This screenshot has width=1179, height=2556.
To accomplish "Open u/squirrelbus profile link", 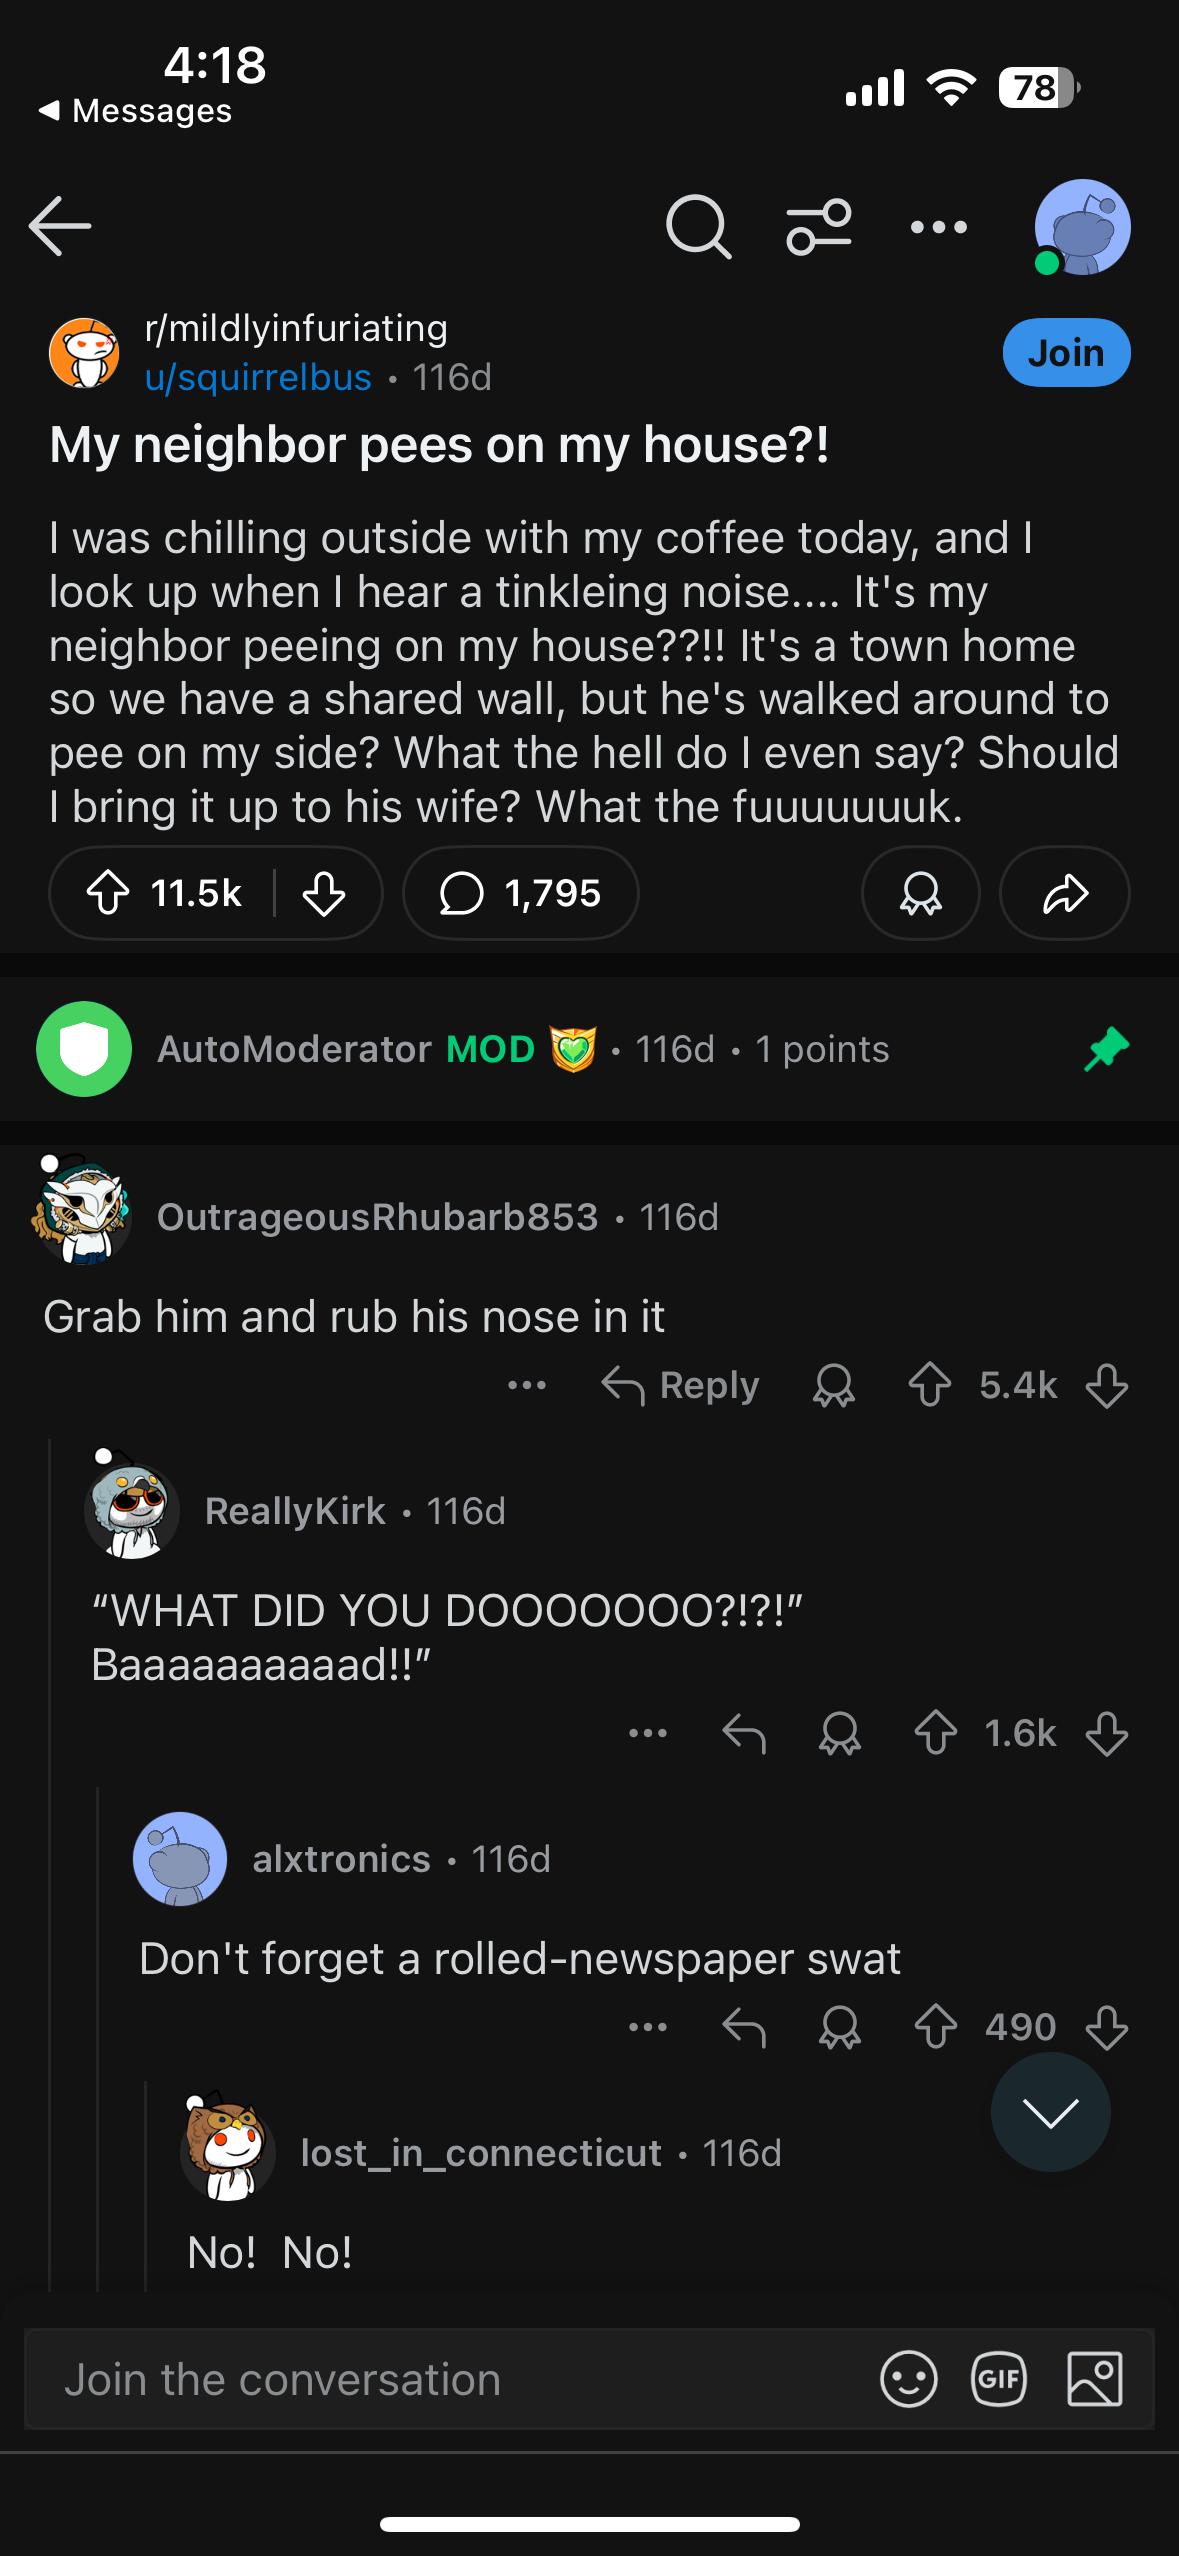I will click(258, 378).
